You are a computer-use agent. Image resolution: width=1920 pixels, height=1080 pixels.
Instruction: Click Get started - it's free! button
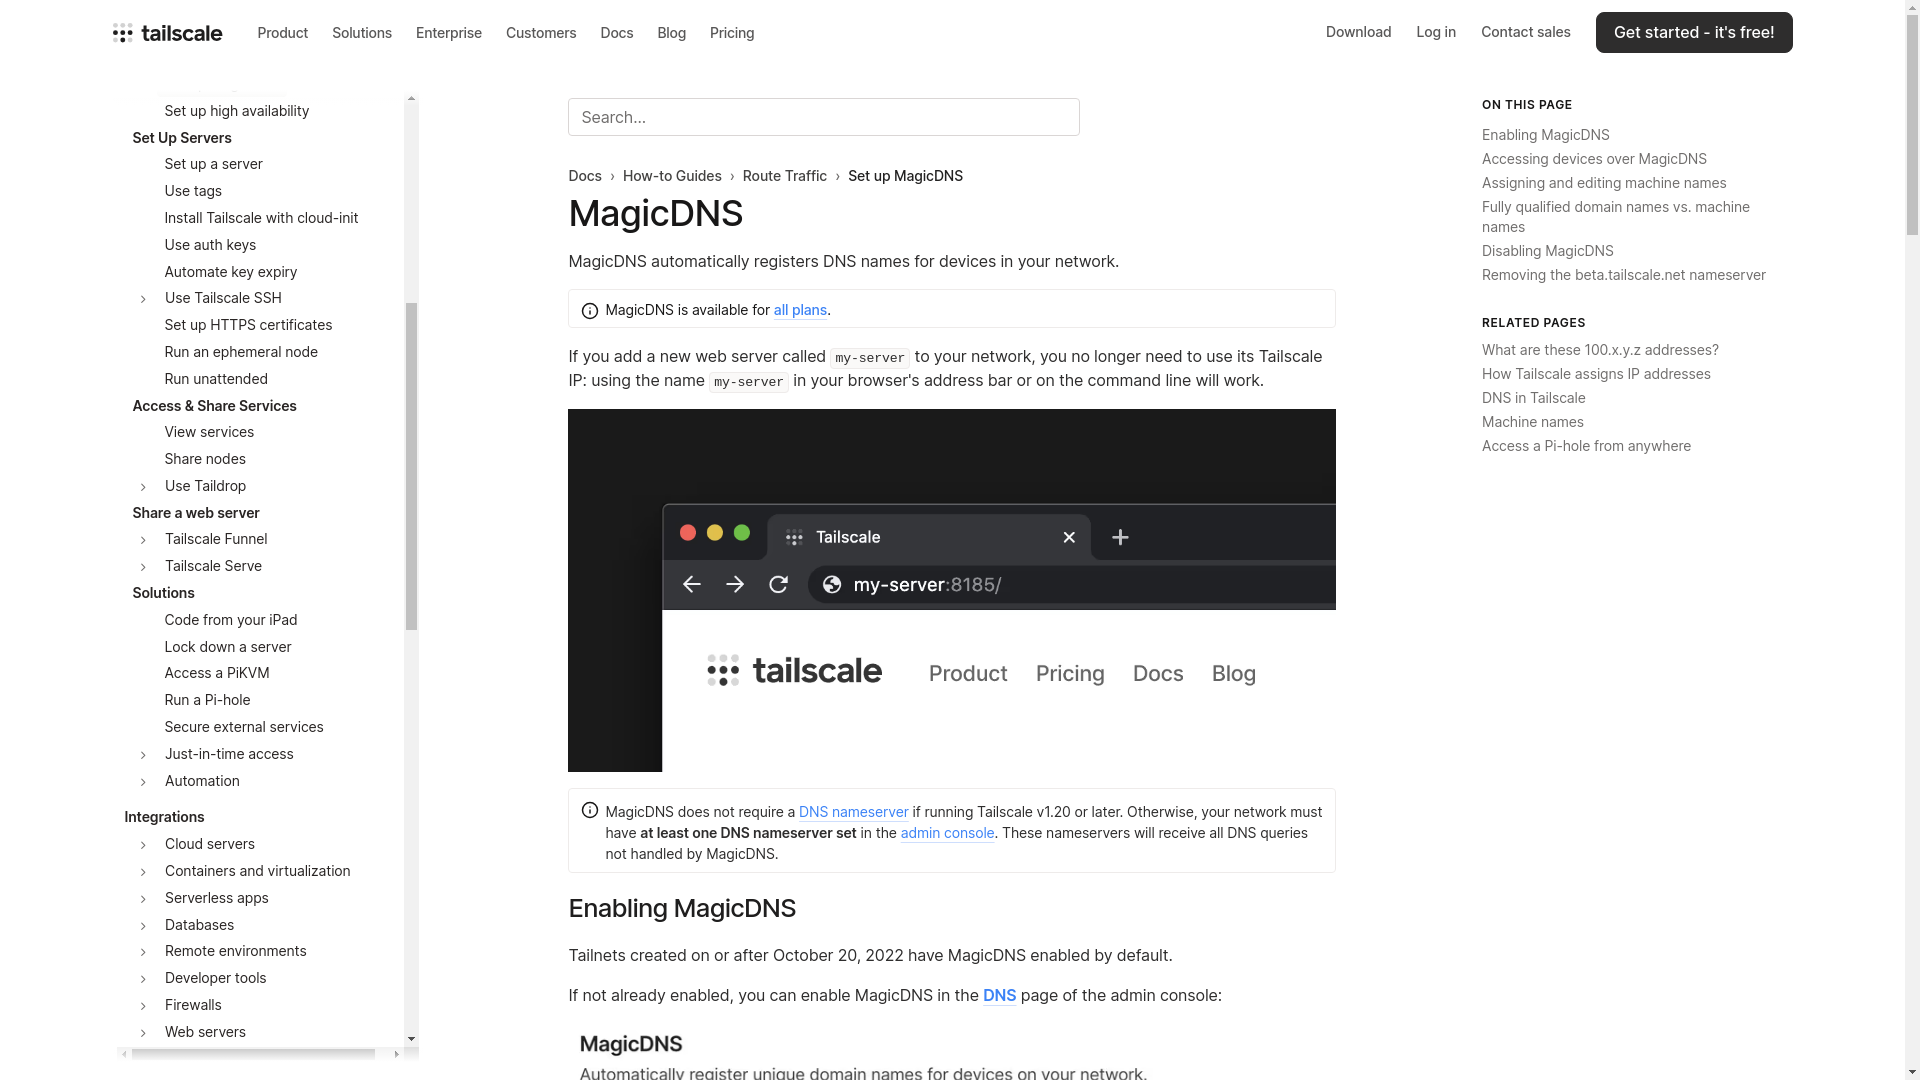coord(1694,32)
